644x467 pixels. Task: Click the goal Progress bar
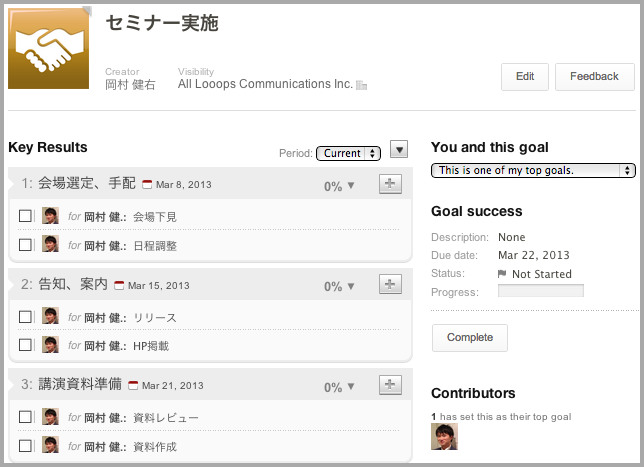tap(540, 292)
